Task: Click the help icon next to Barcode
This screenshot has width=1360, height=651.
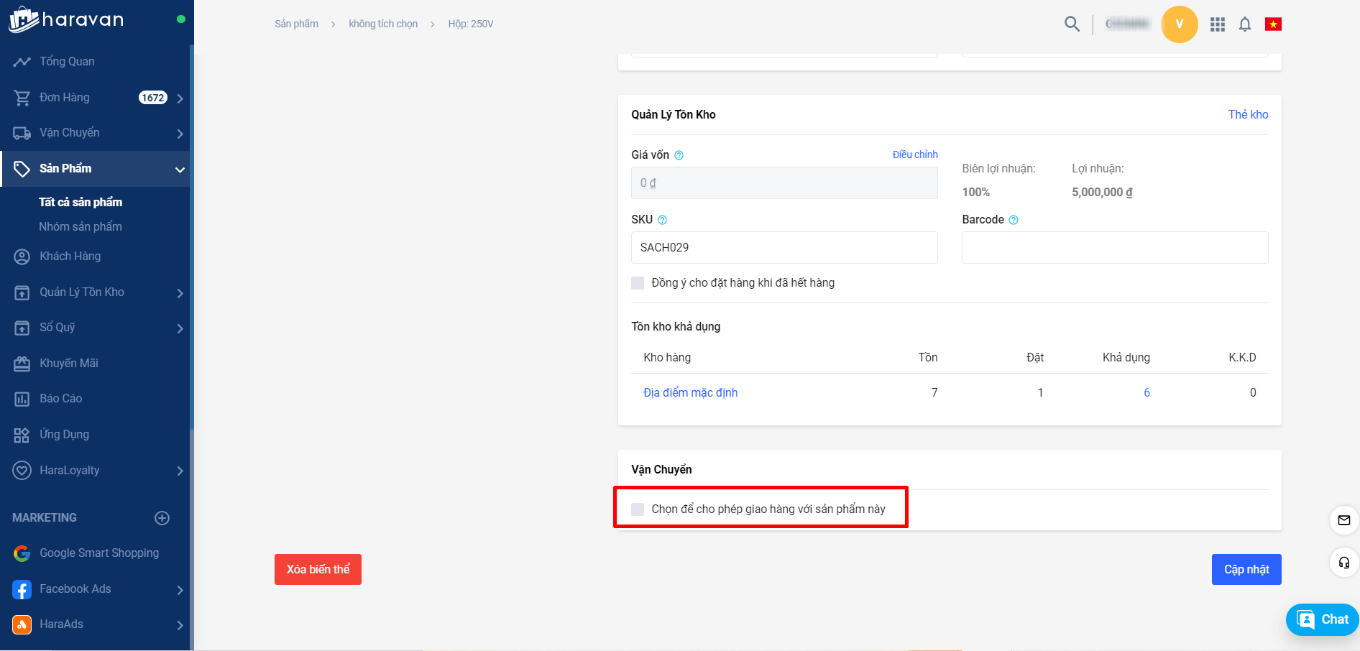Action: tap(1014, 220)
